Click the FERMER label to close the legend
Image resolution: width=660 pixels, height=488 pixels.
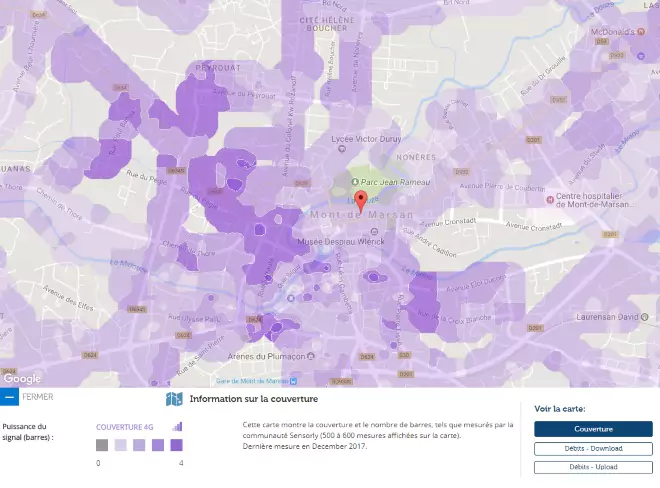click(x=37, y=397)
